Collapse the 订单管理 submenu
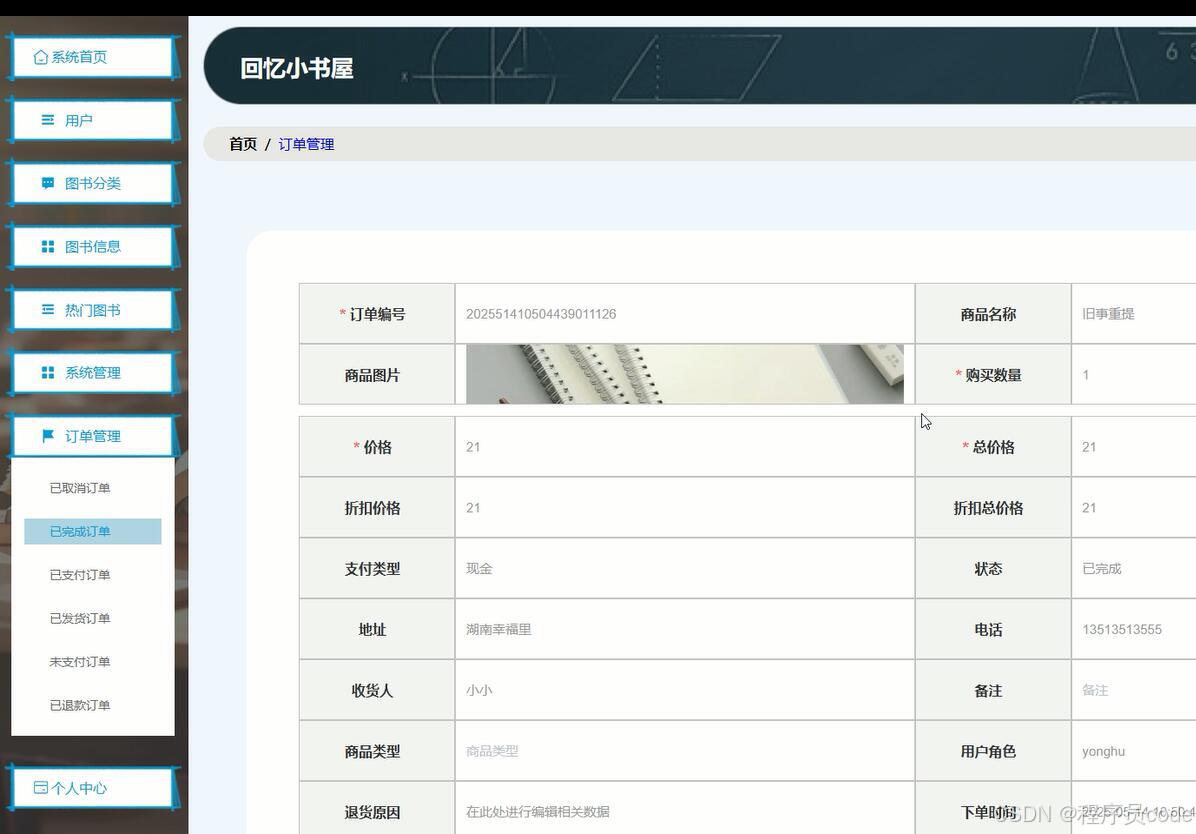Viewport: 1196px width, 834px height. tap(92, 435)
